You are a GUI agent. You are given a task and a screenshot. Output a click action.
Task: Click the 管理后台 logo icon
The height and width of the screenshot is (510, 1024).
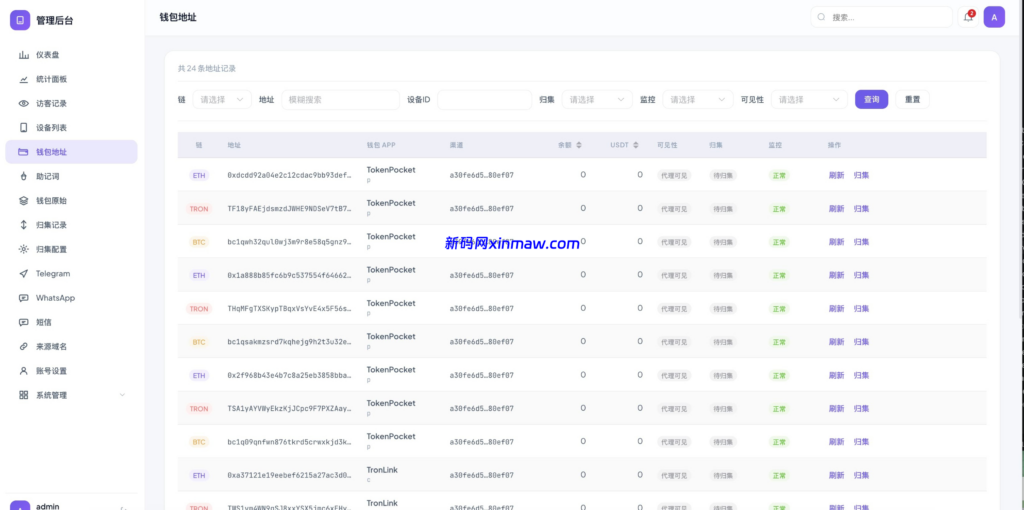click(20, 20)
